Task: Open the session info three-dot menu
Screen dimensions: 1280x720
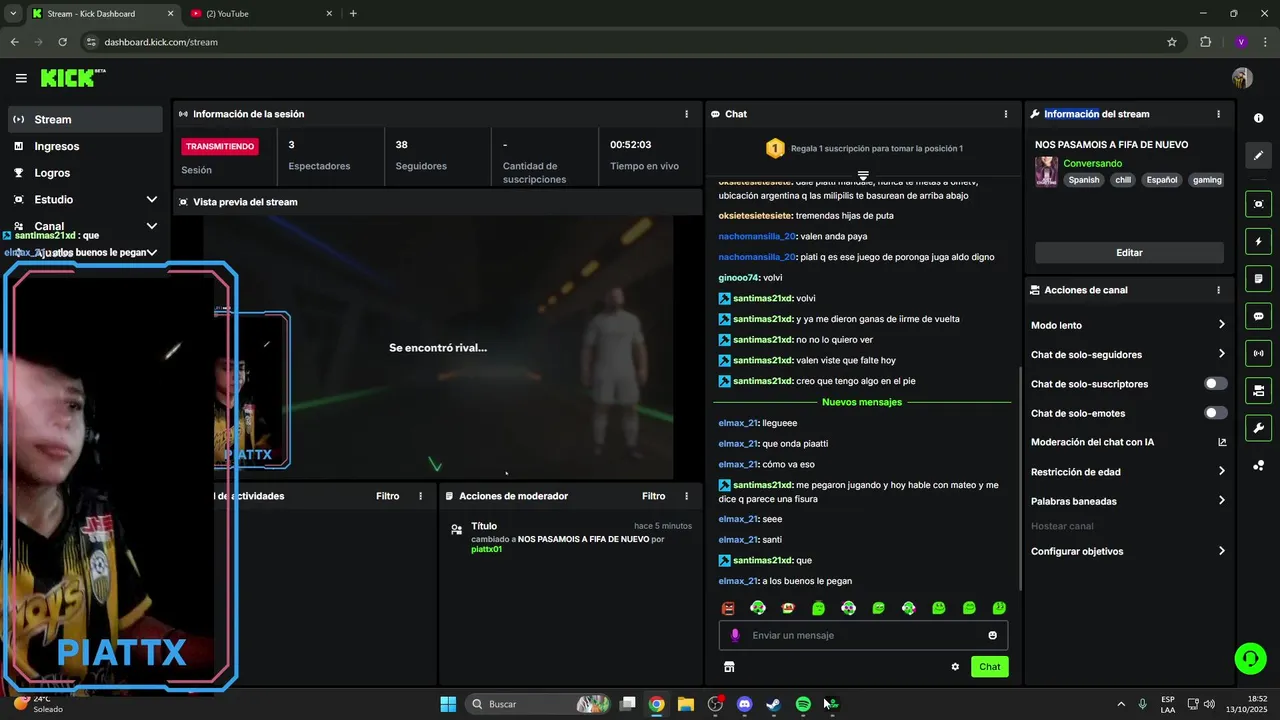Action: point(686,114)
